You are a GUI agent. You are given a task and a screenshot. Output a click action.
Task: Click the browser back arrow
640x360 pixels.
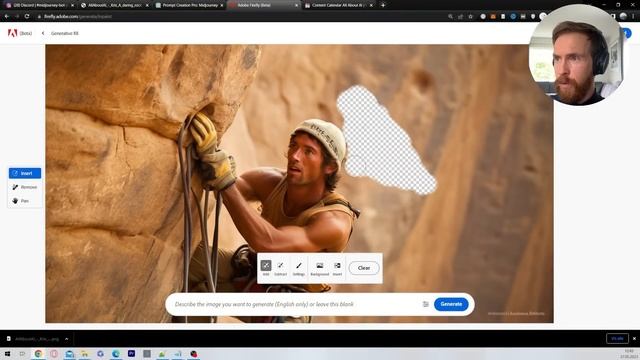pos(7,16)
